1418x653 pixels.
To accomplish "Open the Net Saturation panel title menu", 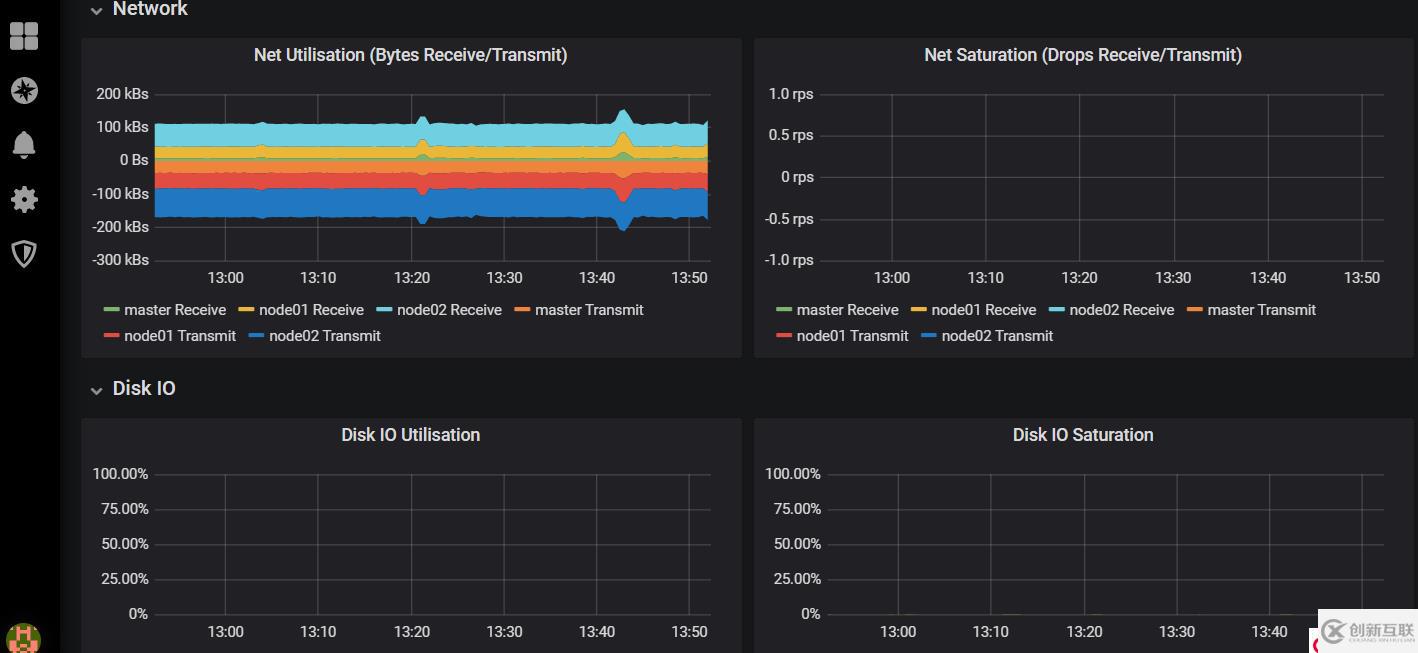I will [1082, 55].
